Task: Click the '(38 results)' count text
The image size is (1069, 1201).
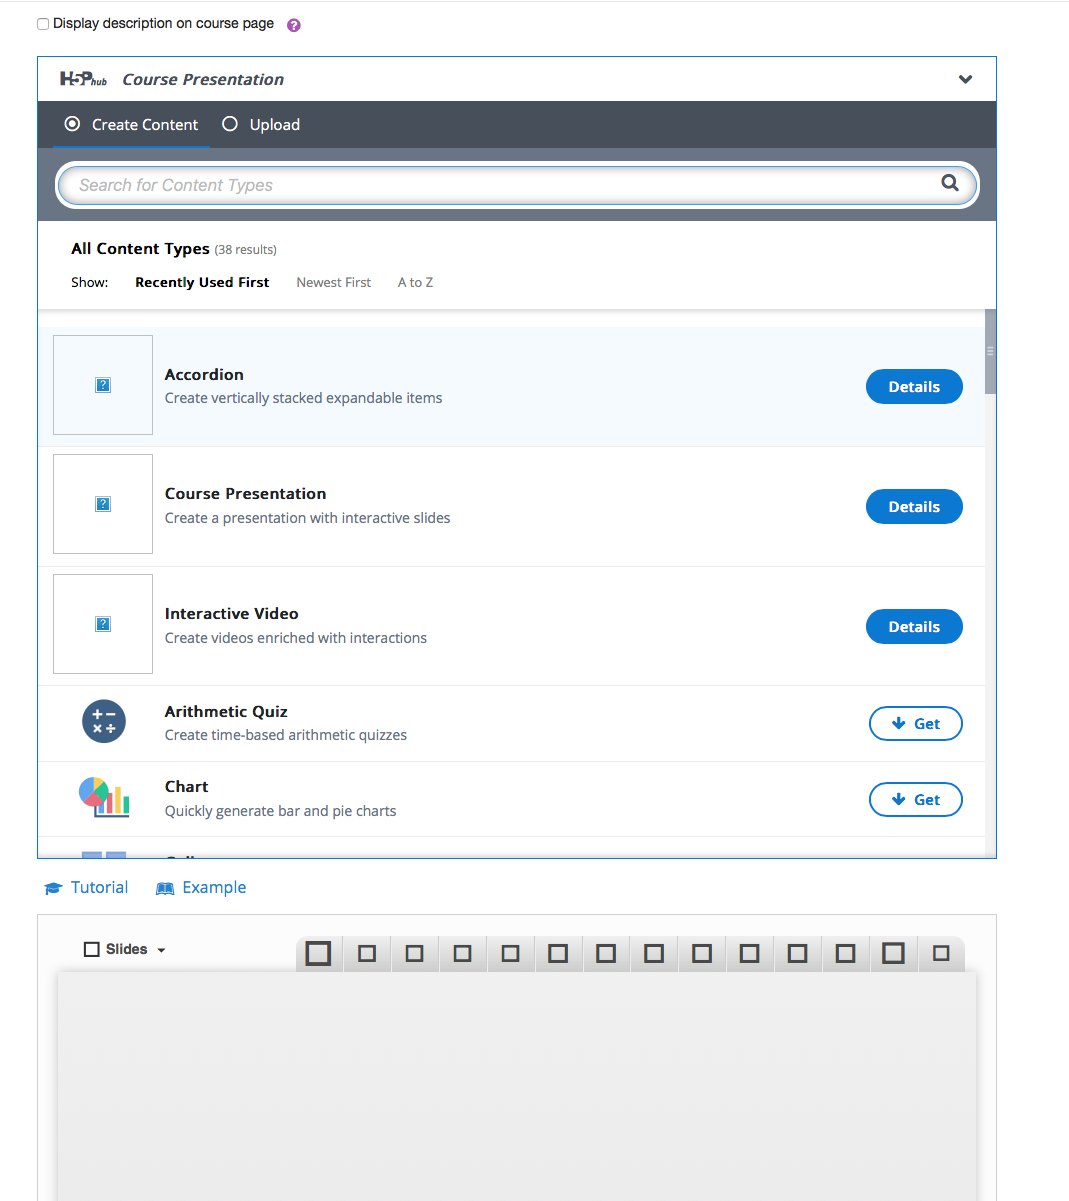Action: click(x=246, y=250)
